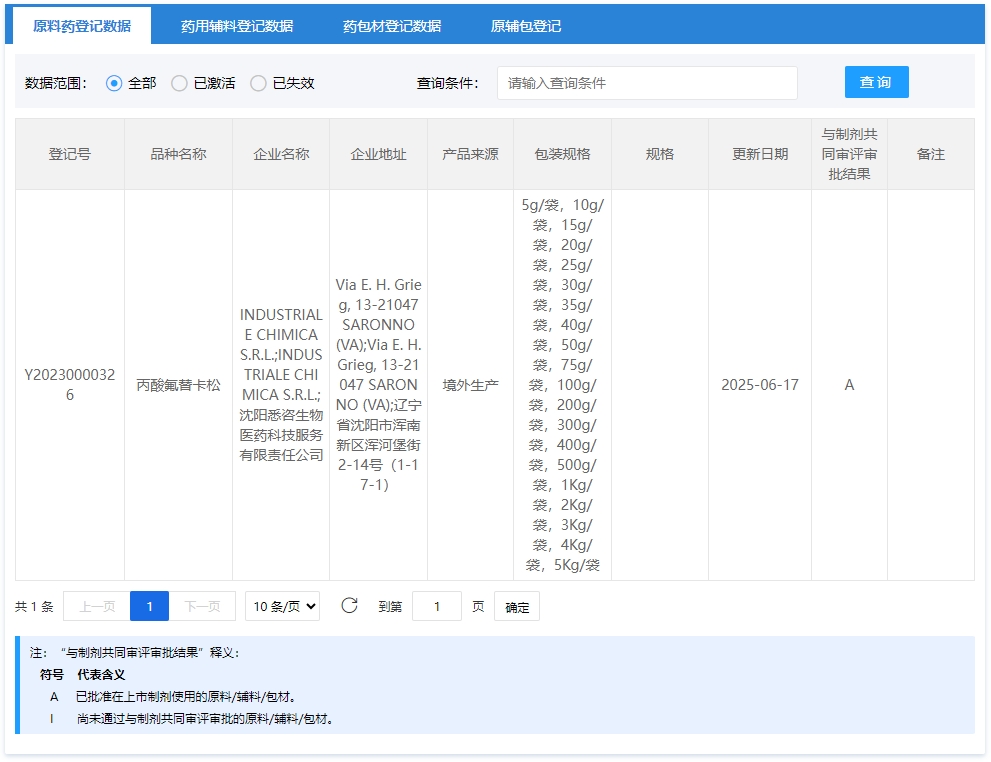Click the 上一页 previous page button
Screen dimensions: 991x762
pos(97,606)
